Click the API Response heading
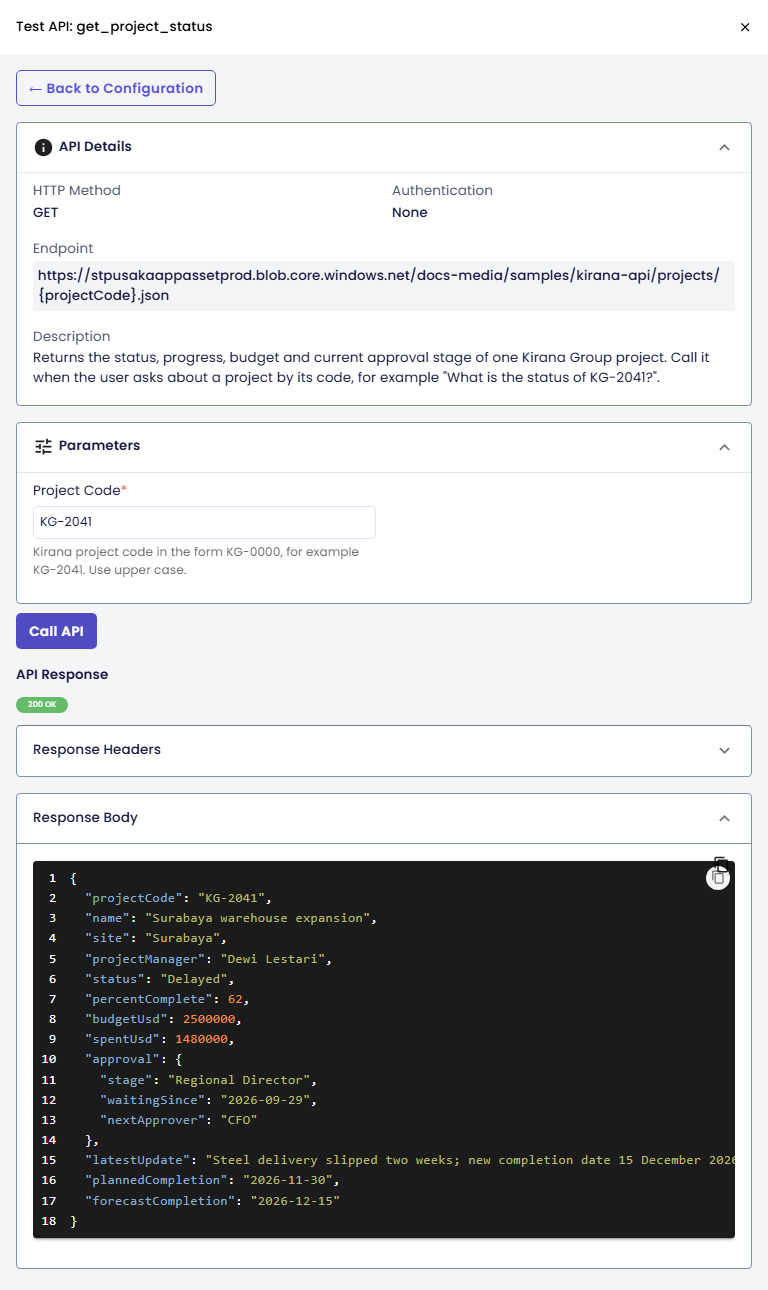 pyautogui.click(x=62, y=674)
